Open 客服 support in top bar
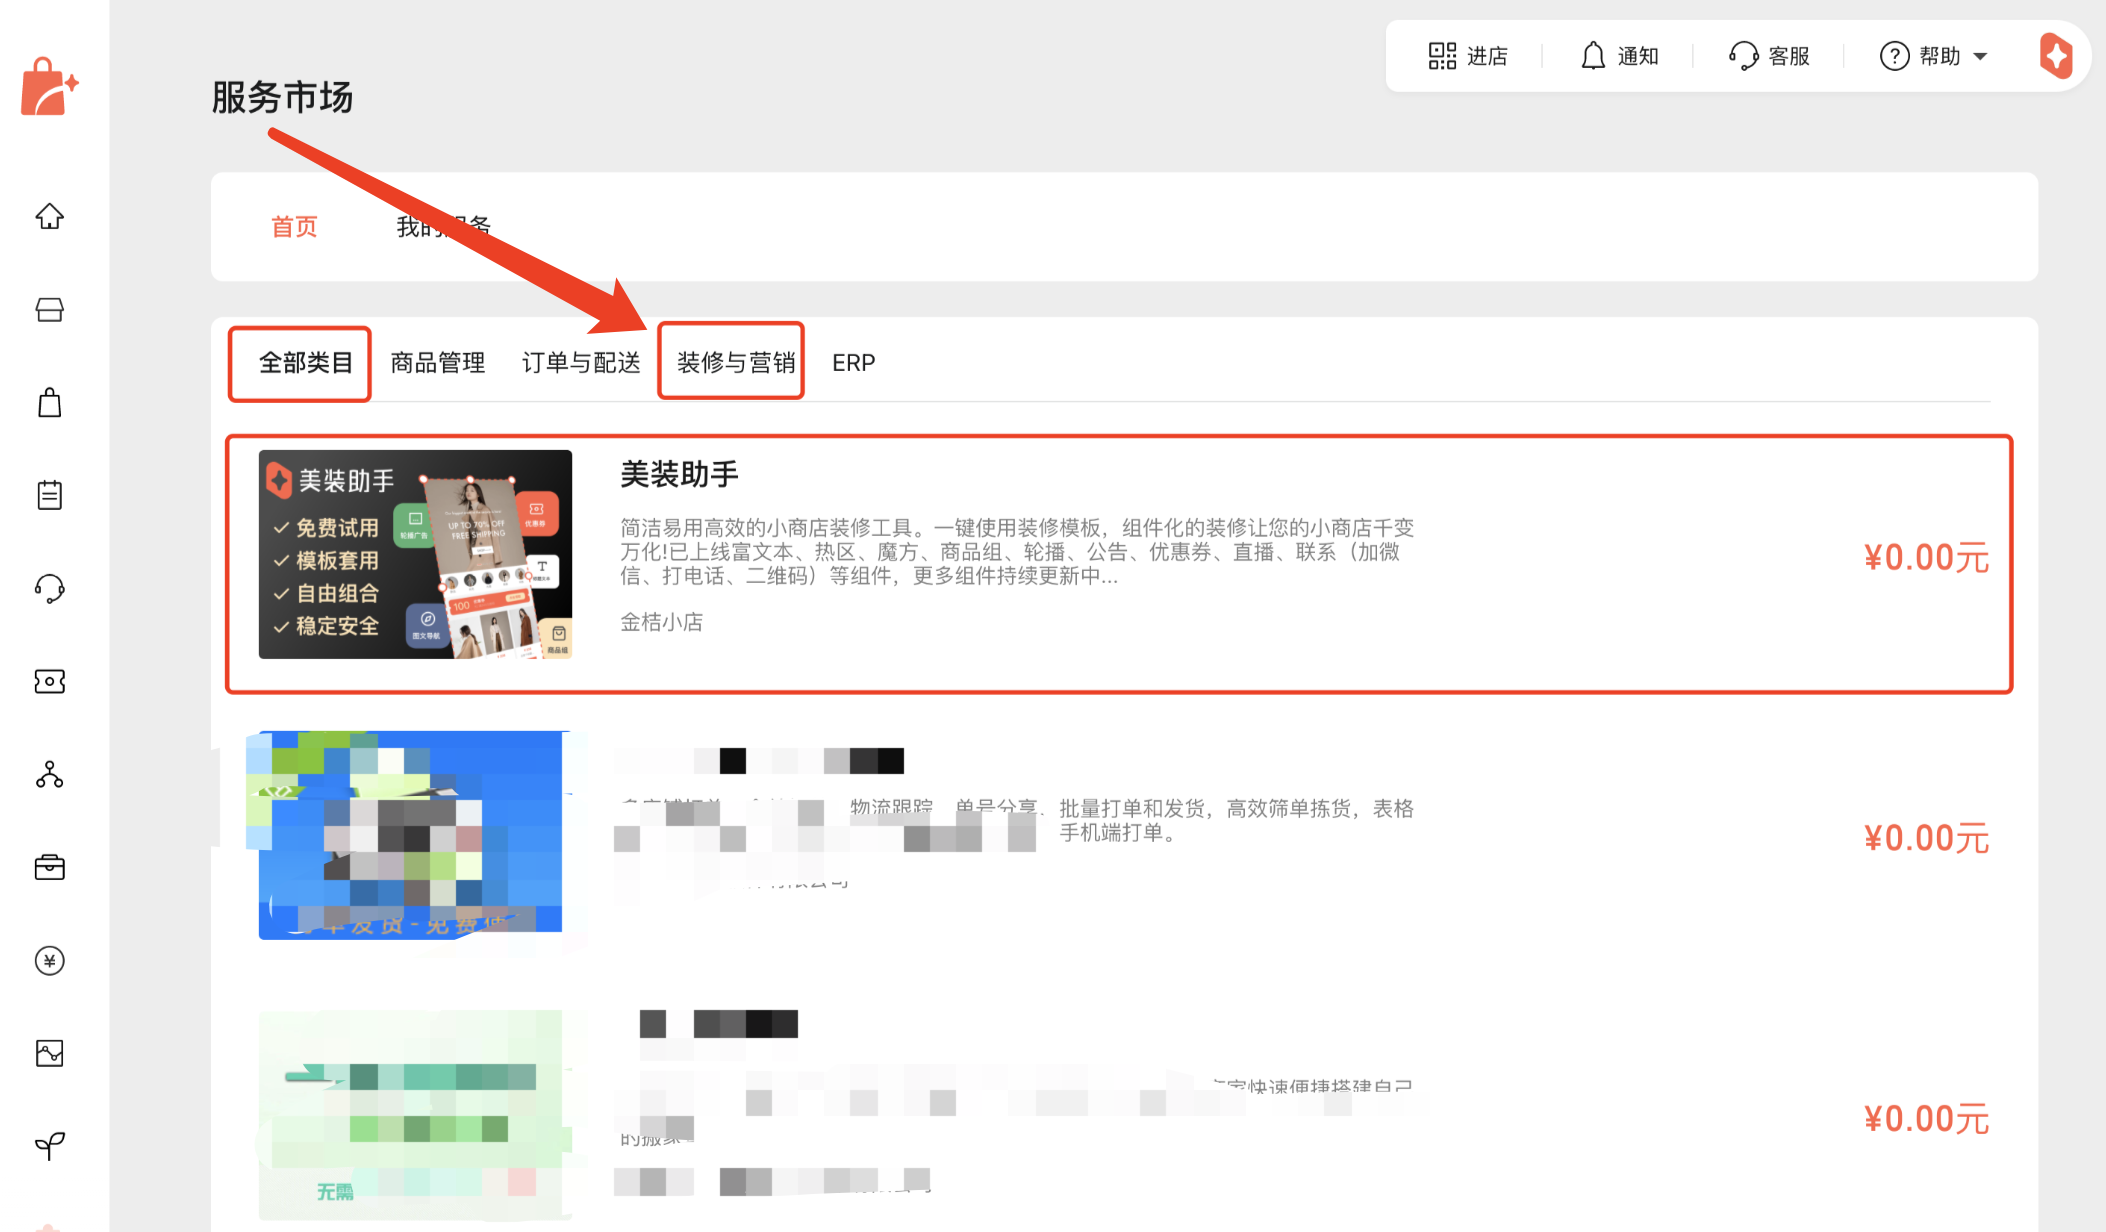Image resolution: width=2106 pixels, height=1232 pixels. point(1769,56)
